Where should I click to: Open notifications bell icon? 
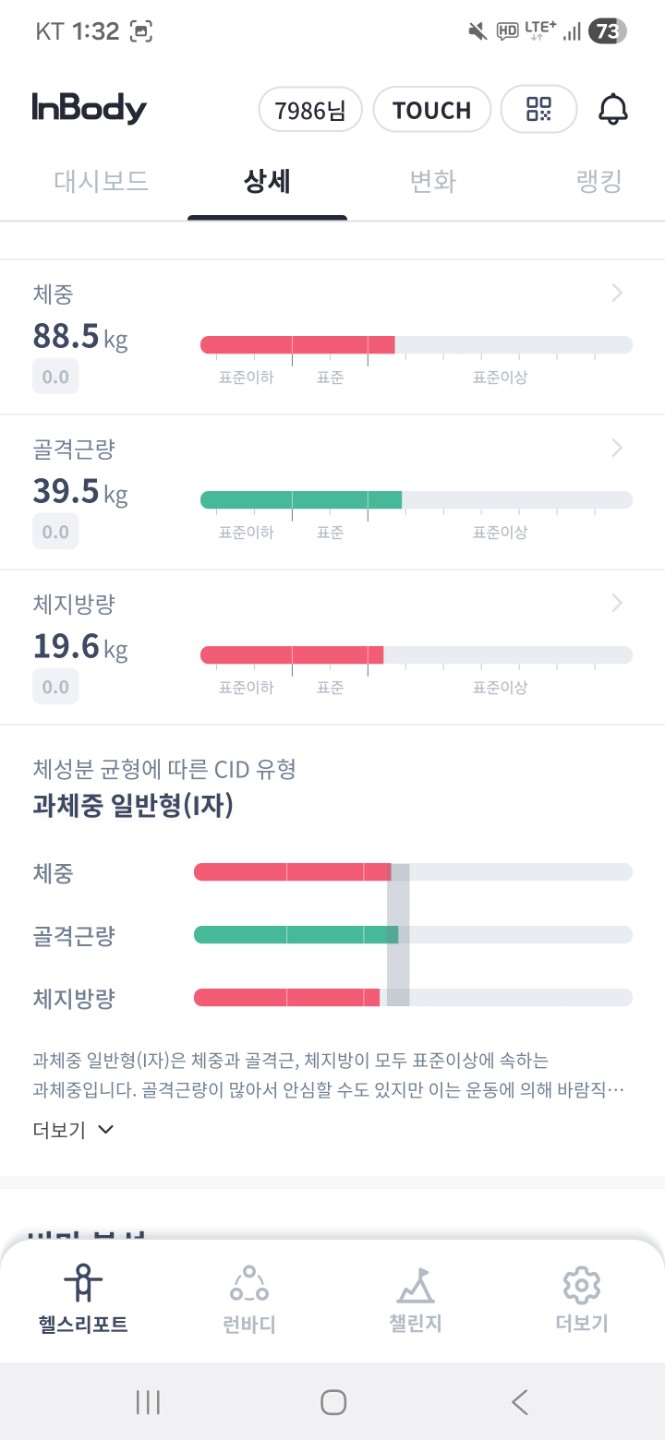coord(613,110)
